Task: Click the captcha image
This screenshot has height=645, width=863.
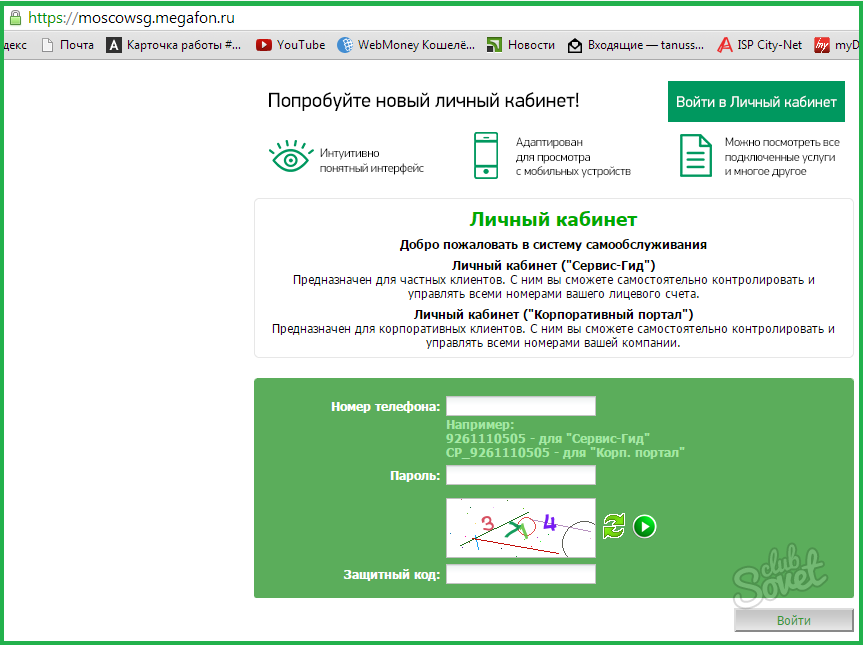Action: (x=521, y=528)
